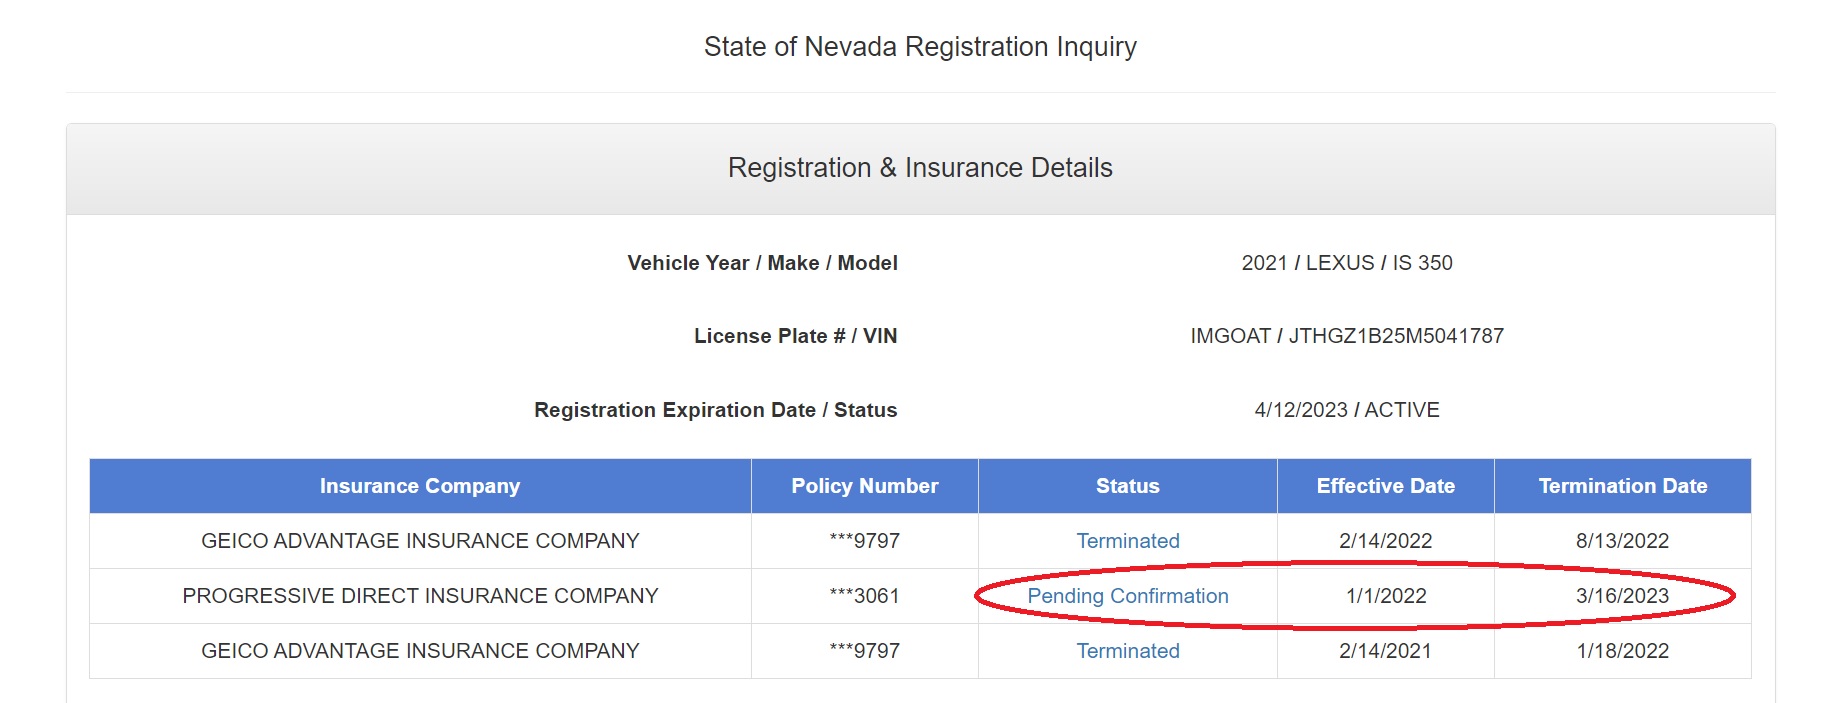The image size is (1822, 703).
Task: Select the Policy Number column header
Action: pos(864,486)
